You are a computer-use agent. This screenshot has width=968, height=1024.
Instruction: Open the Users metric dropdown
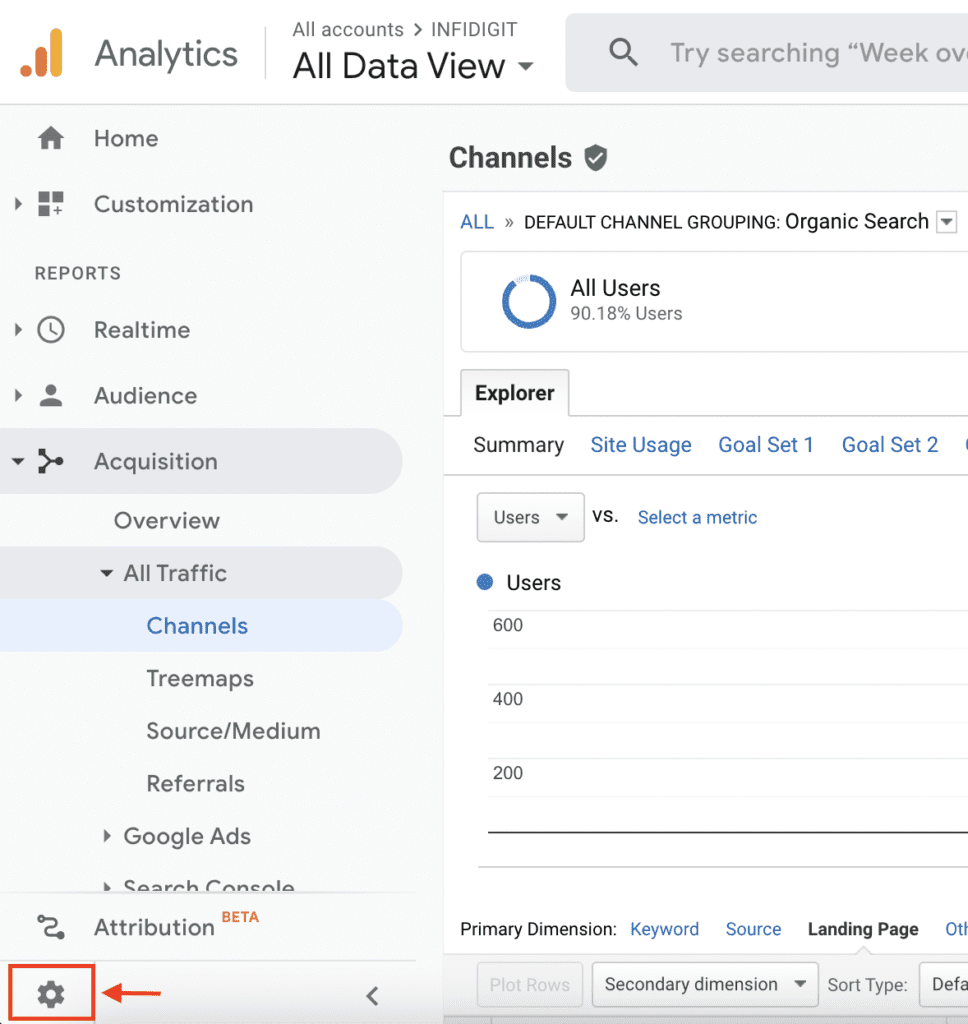click(x=530, y=517)
